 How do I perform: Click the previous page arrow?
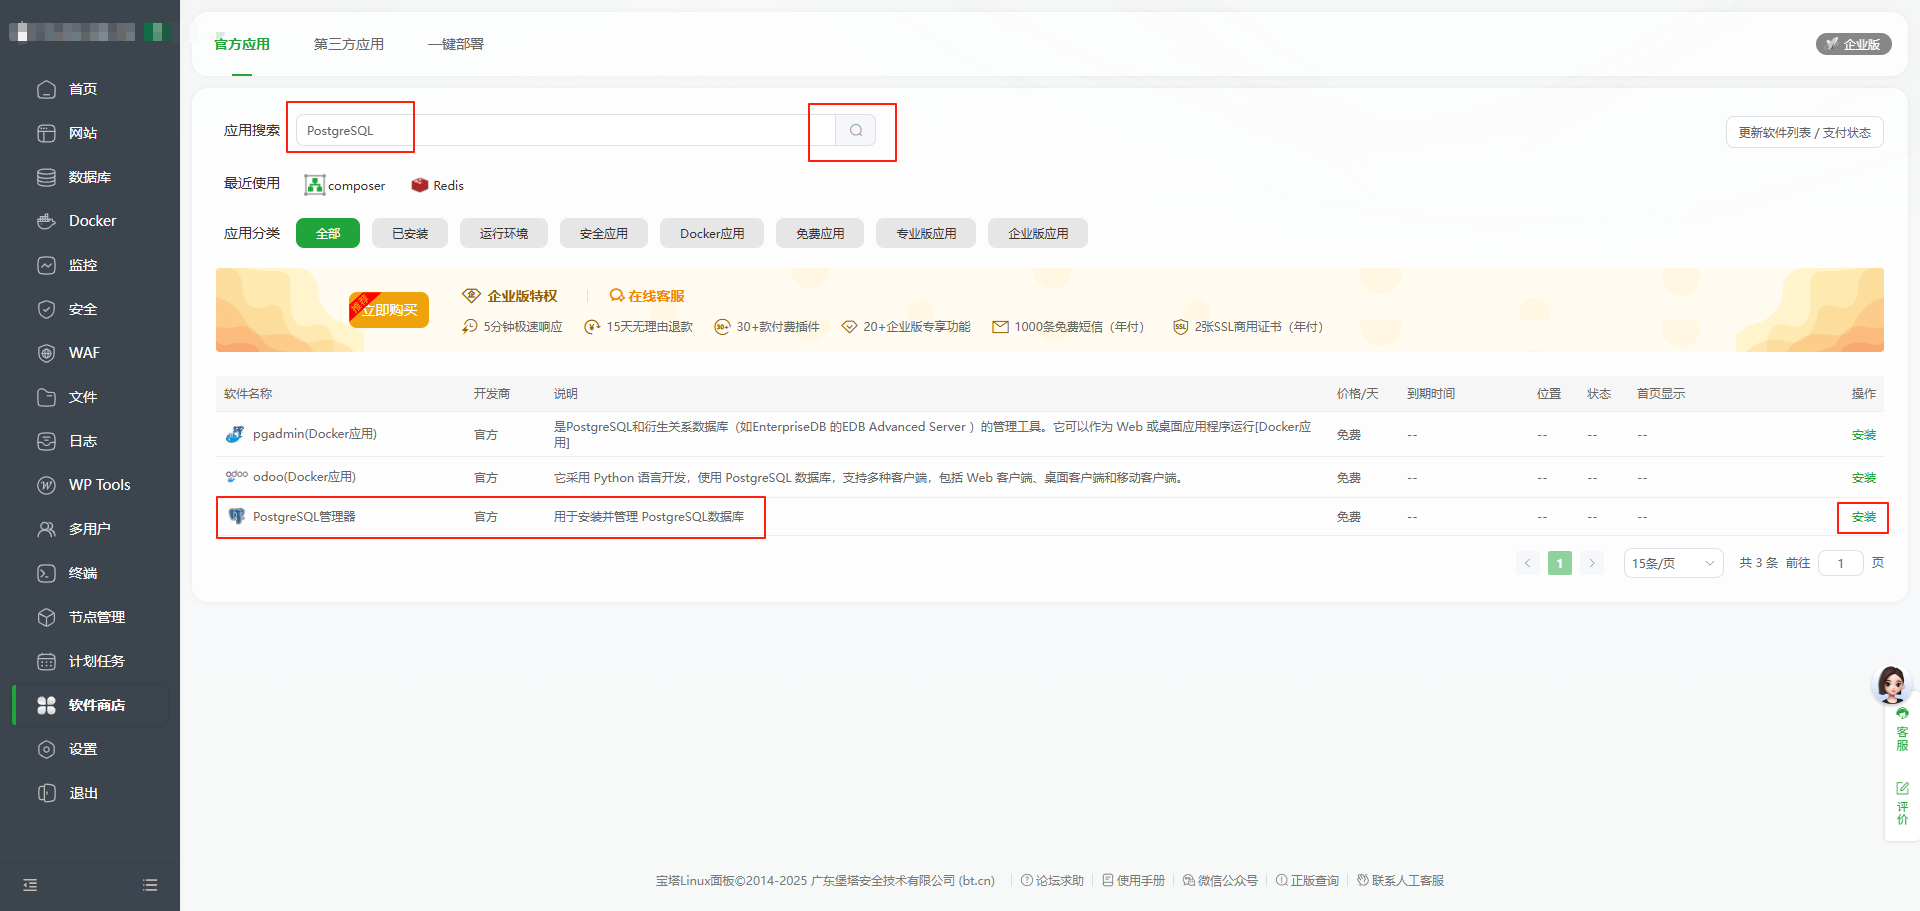[1527, 563]
